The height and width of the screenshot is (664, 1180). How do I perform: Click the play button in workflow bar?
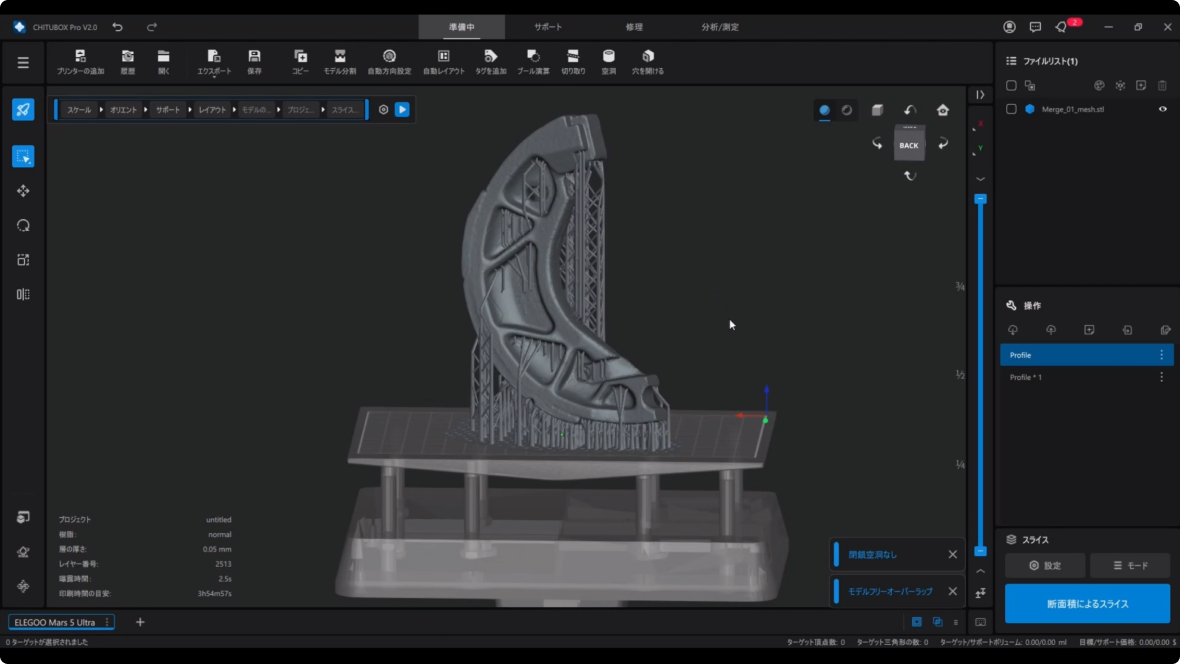[x=402, y=109]
